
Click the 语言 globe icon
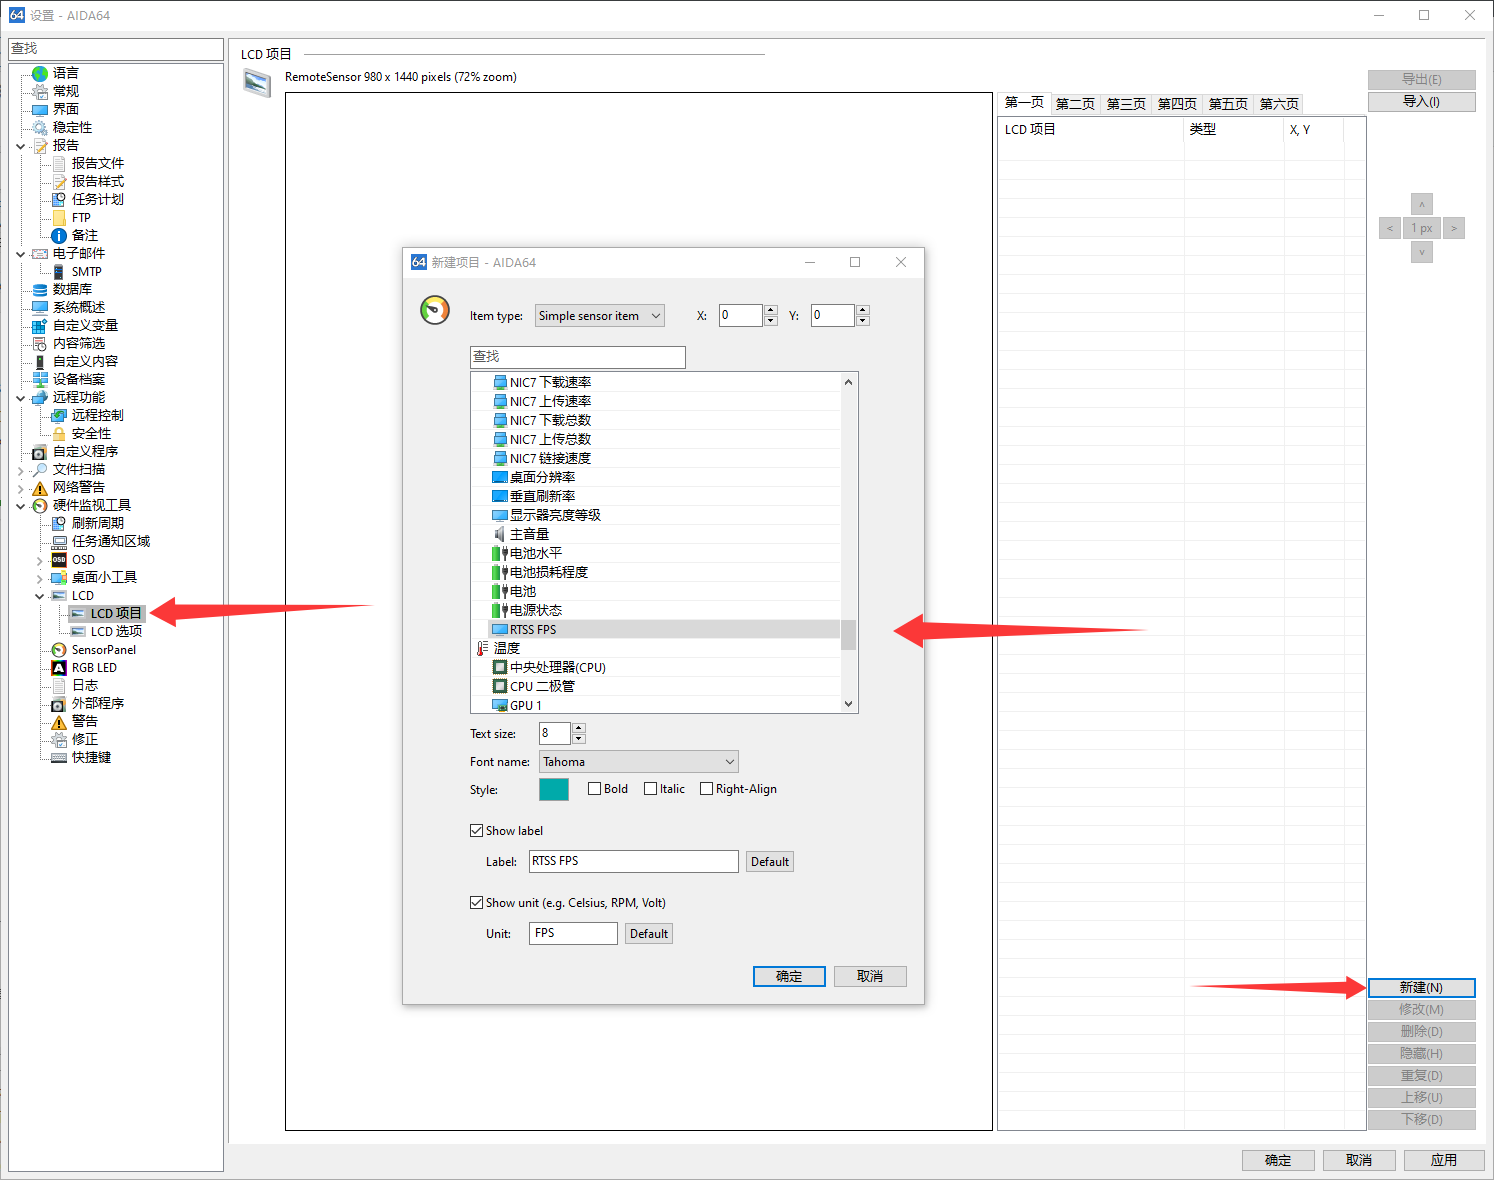point(40,73)
